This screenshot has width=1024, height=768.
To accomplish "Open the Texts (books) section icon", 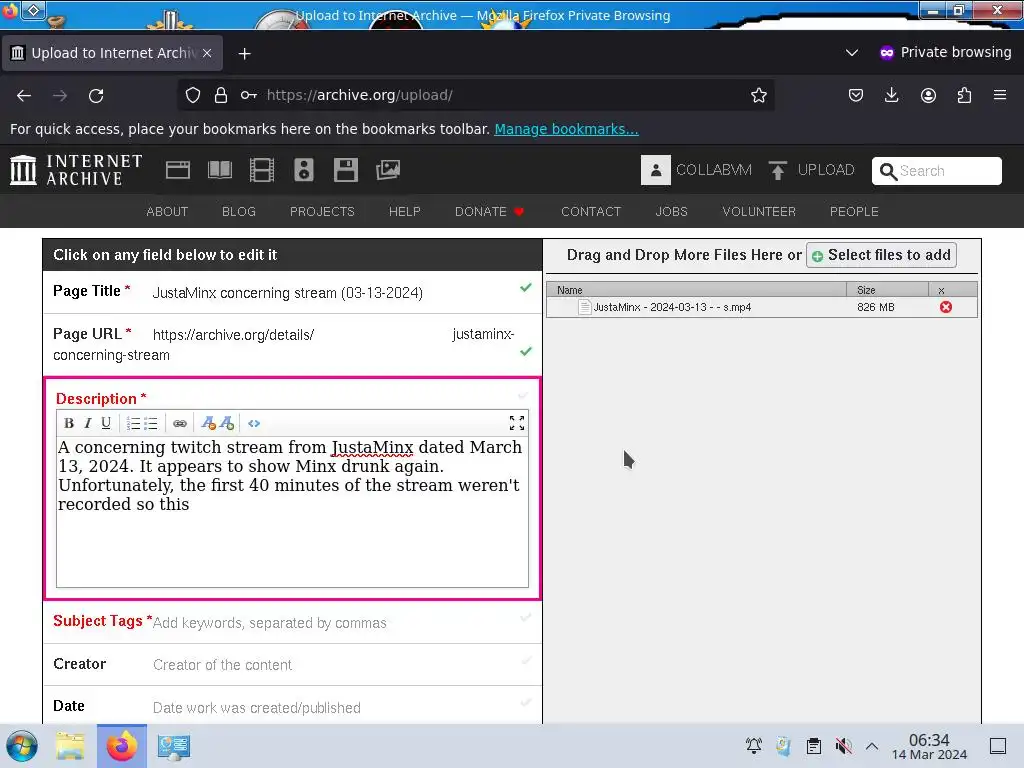I will pos(220,170).
